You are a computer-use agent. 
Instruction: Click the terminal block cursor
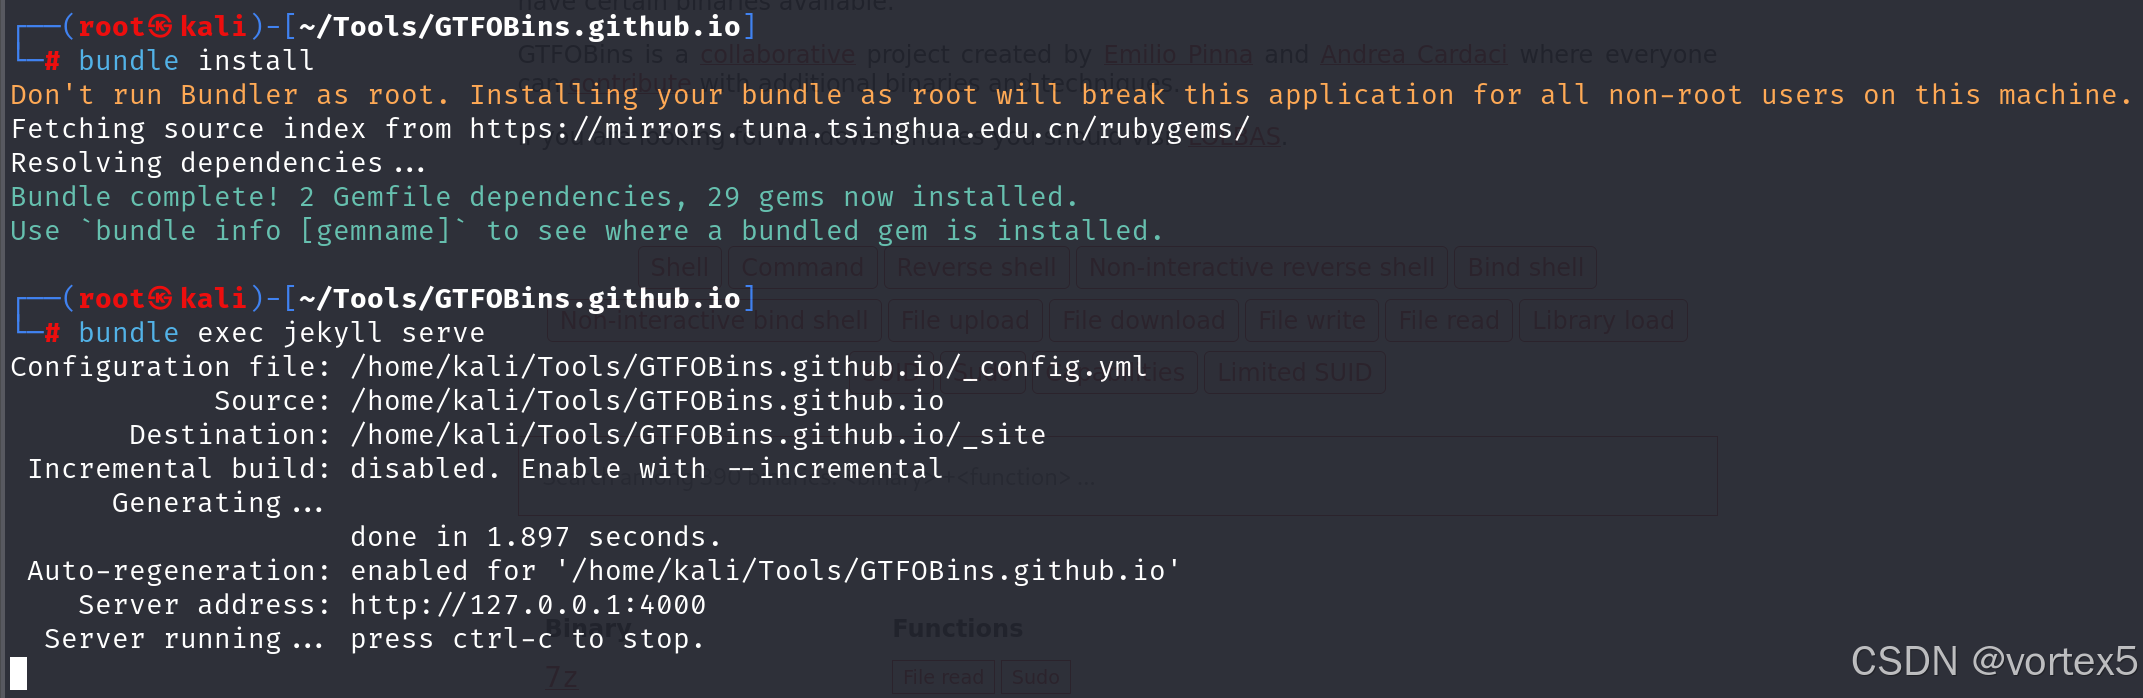tap(18, 674)
